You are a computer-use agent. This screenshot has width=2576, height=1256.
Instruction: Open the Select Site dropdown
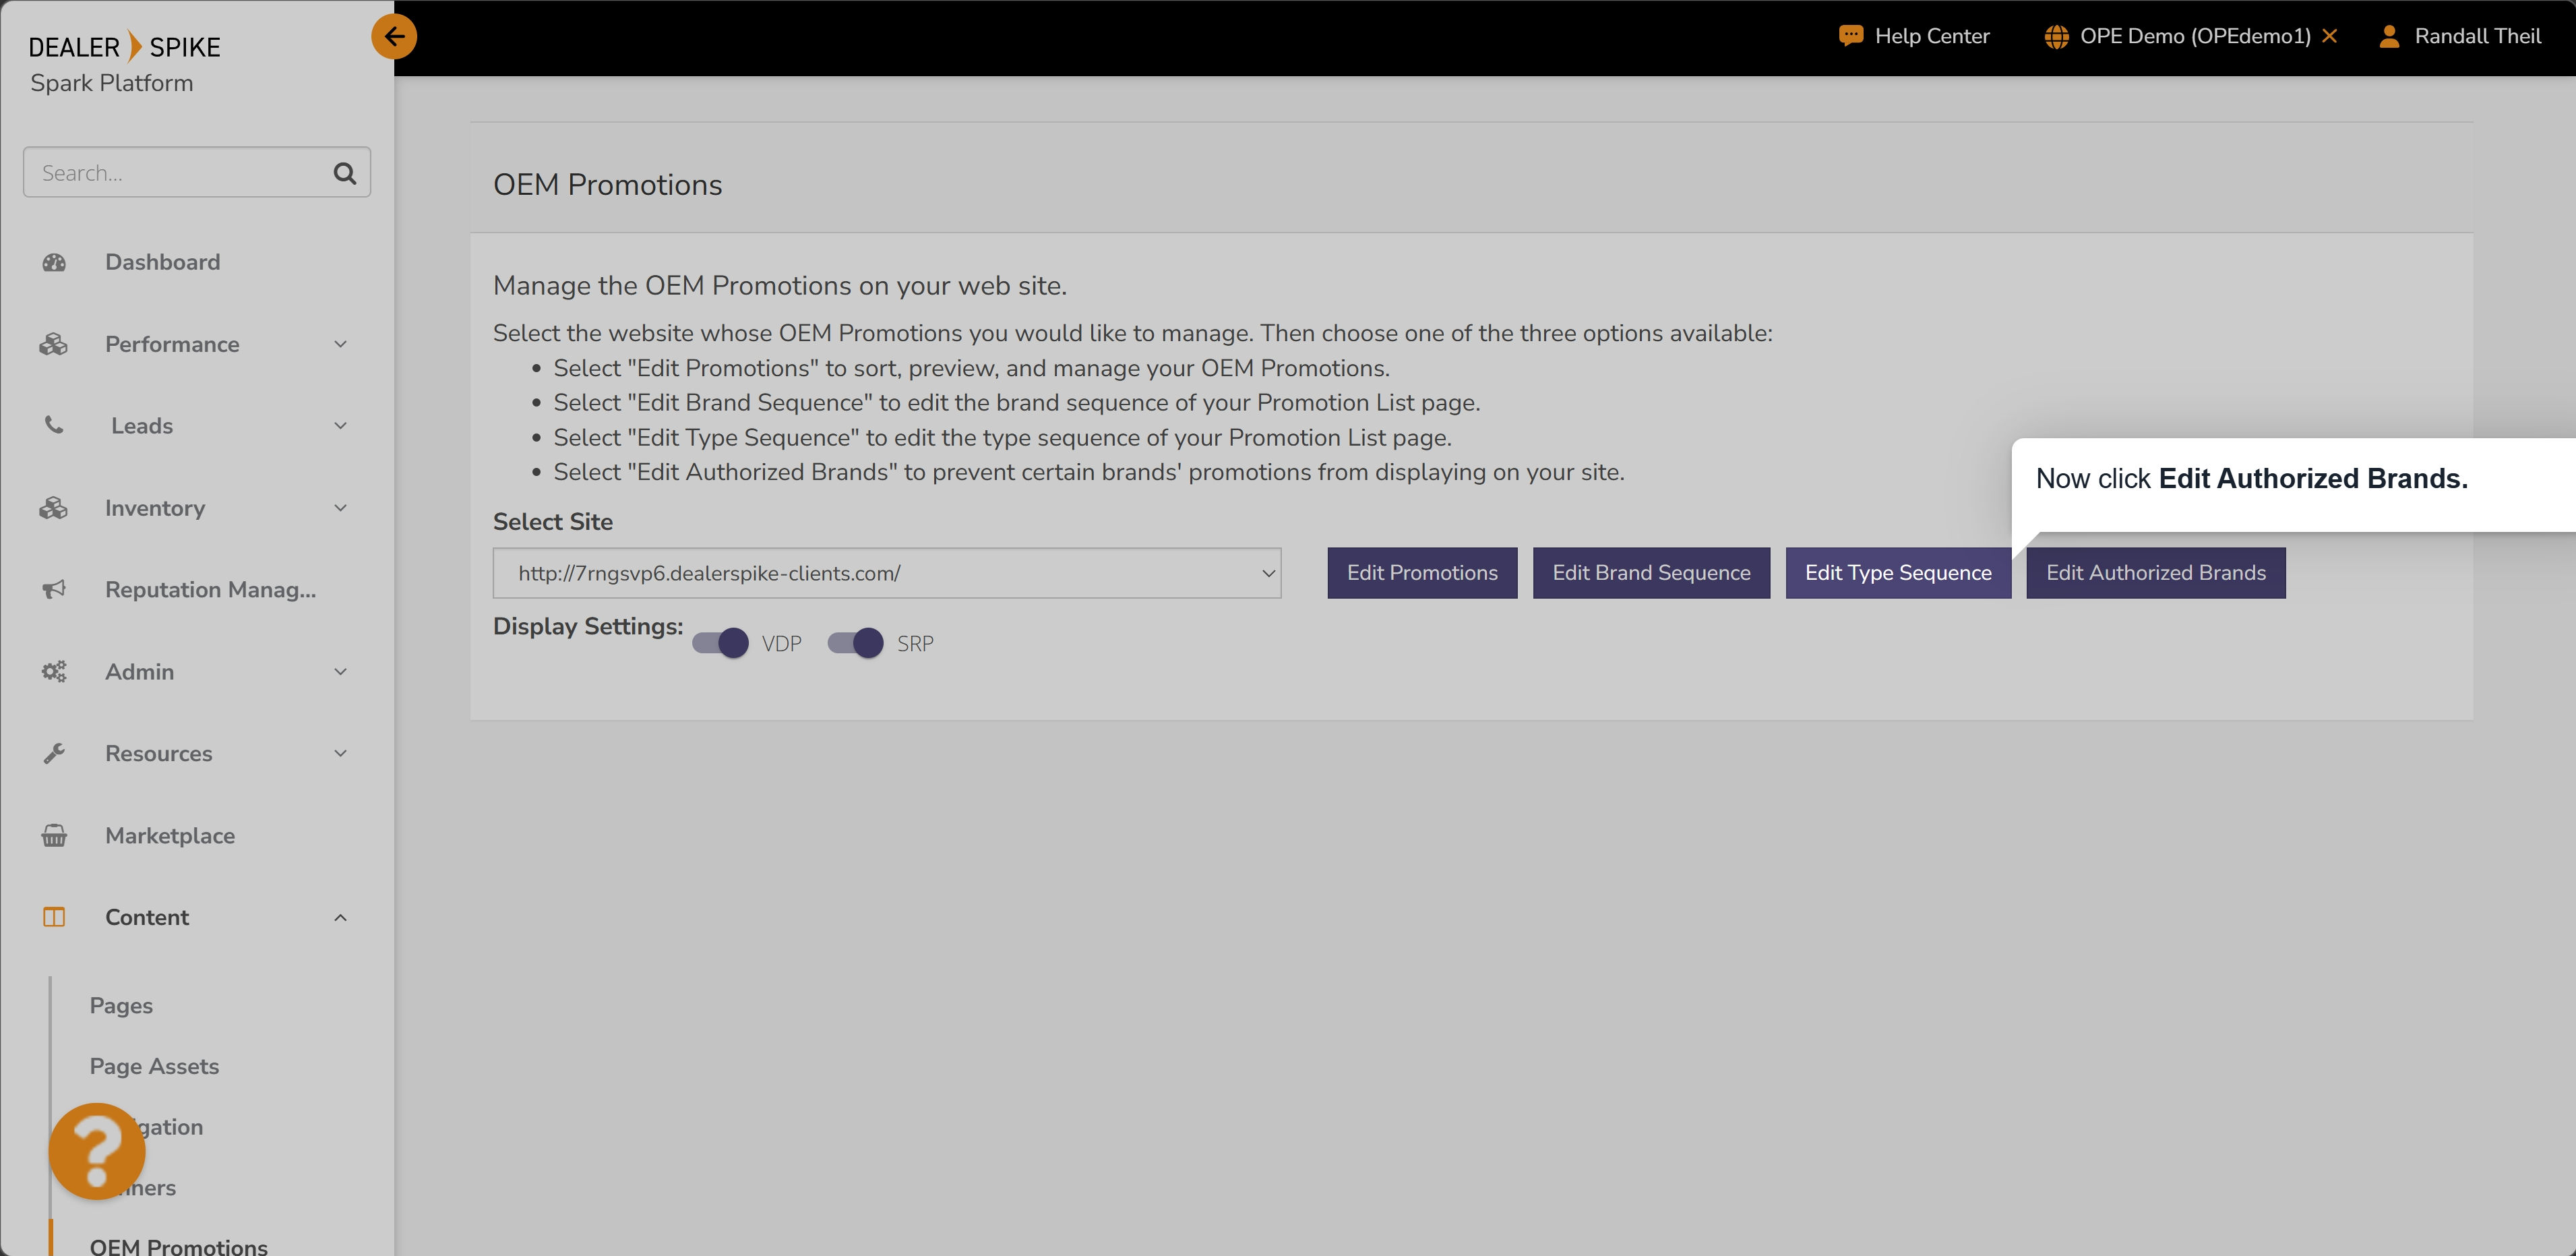click(x=886, y=573)
